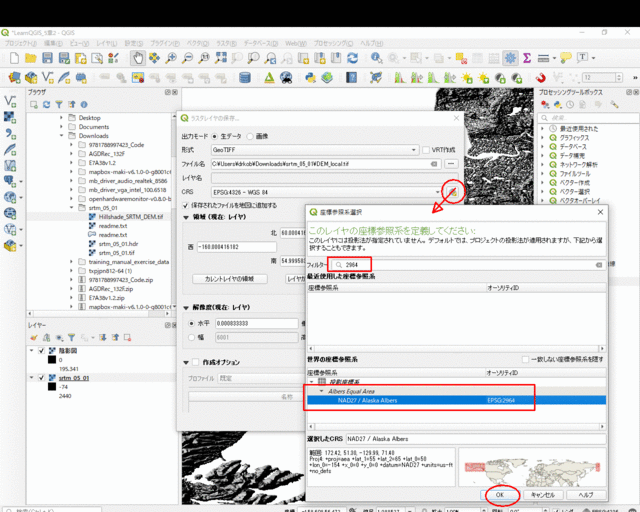Screen dimensions: 640x512
Task: Open the DB Manager database icon
Action: 245,78
